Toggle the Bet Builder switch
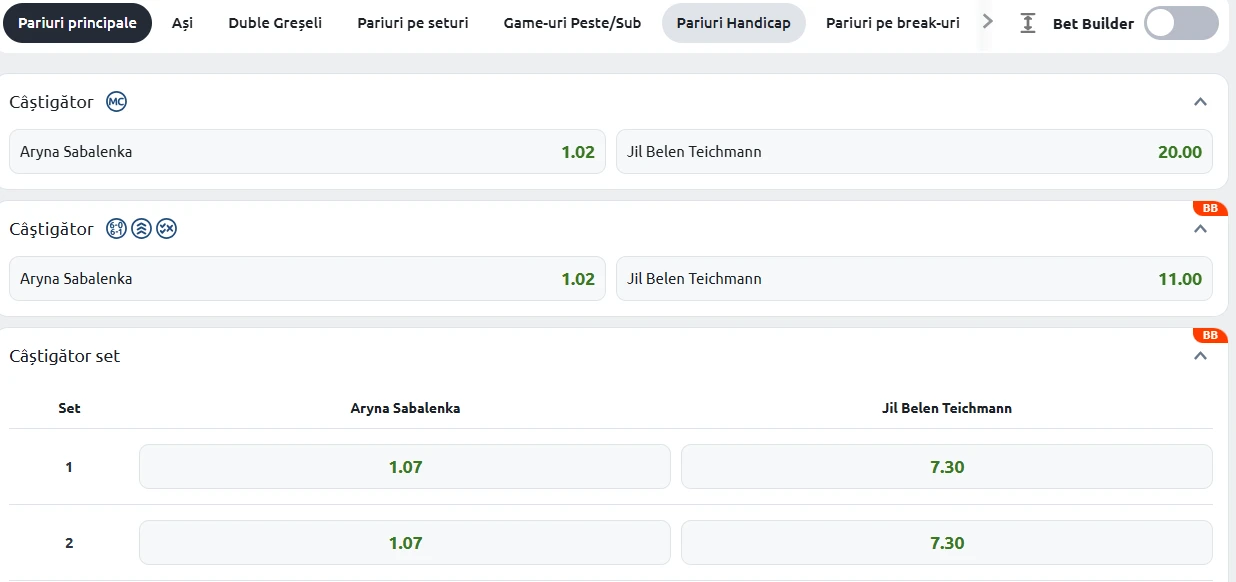Screen dimensions: 1236x582 click(1181, 23)
